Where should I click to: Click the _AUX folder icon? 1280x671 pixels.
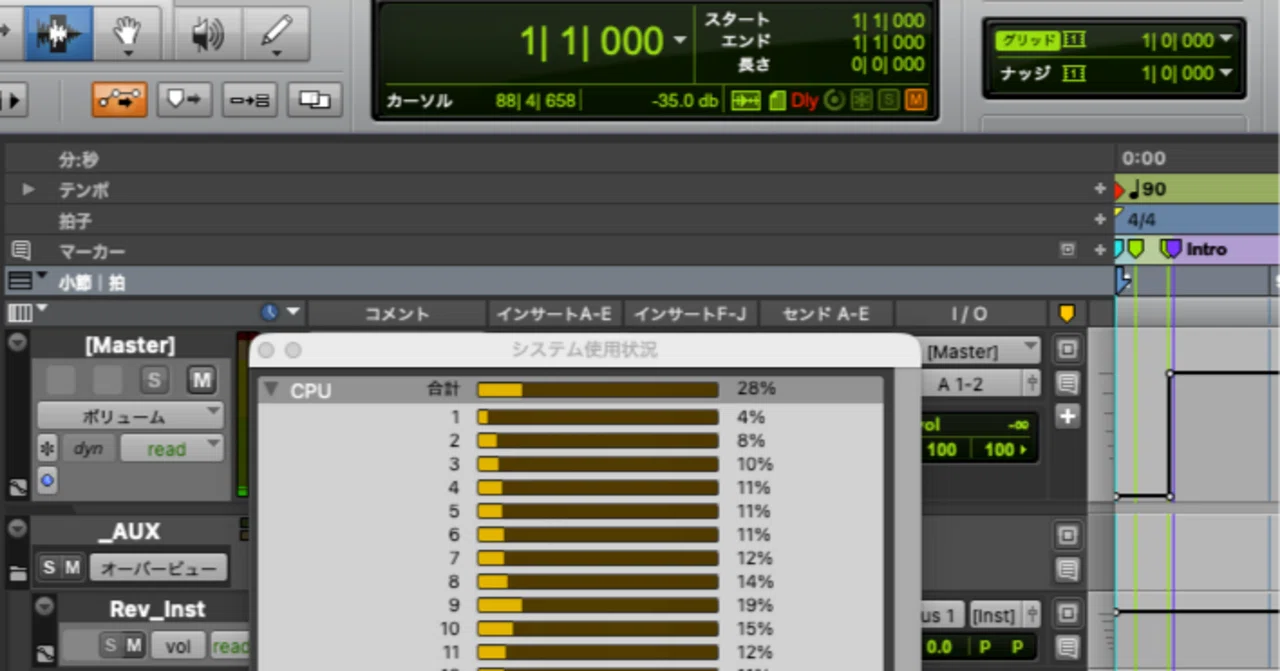click(x=17, y=574)
